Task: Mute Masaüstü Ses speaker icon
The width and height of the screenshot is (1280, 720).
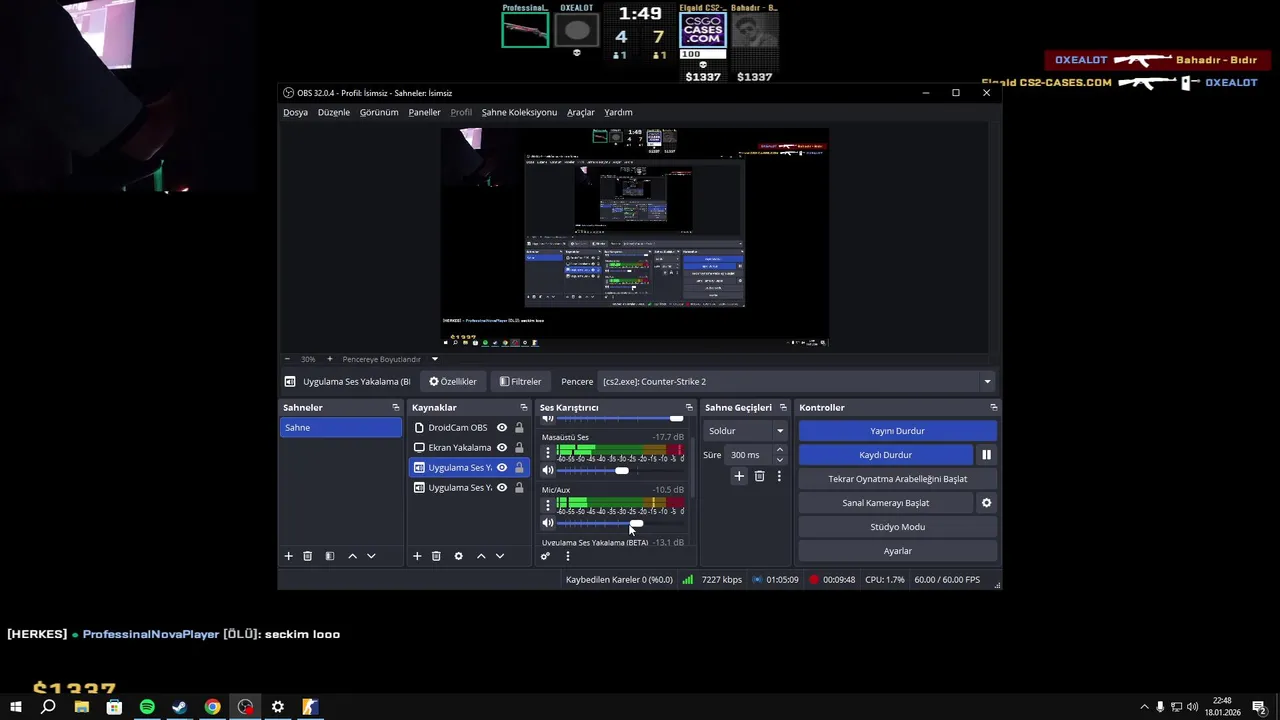Action: tap(547, 471)
